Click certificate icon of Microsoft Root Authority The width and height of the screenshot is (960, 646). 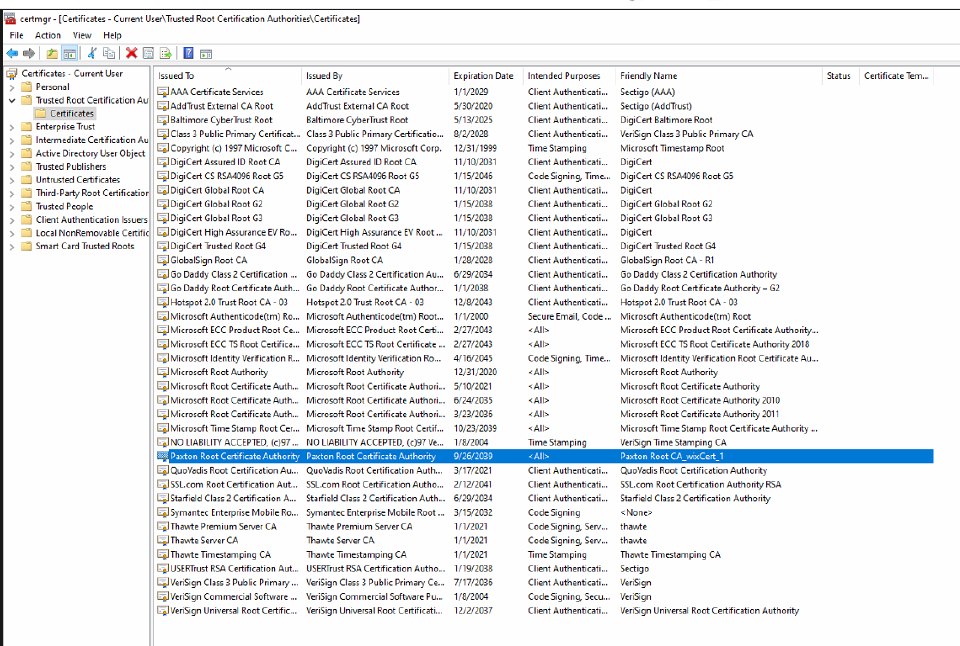(x=163, y=372)
